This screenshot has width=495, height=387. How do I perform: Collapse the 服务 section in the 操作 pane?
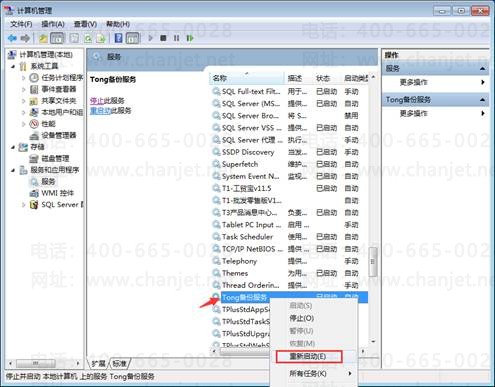[482, 69]
